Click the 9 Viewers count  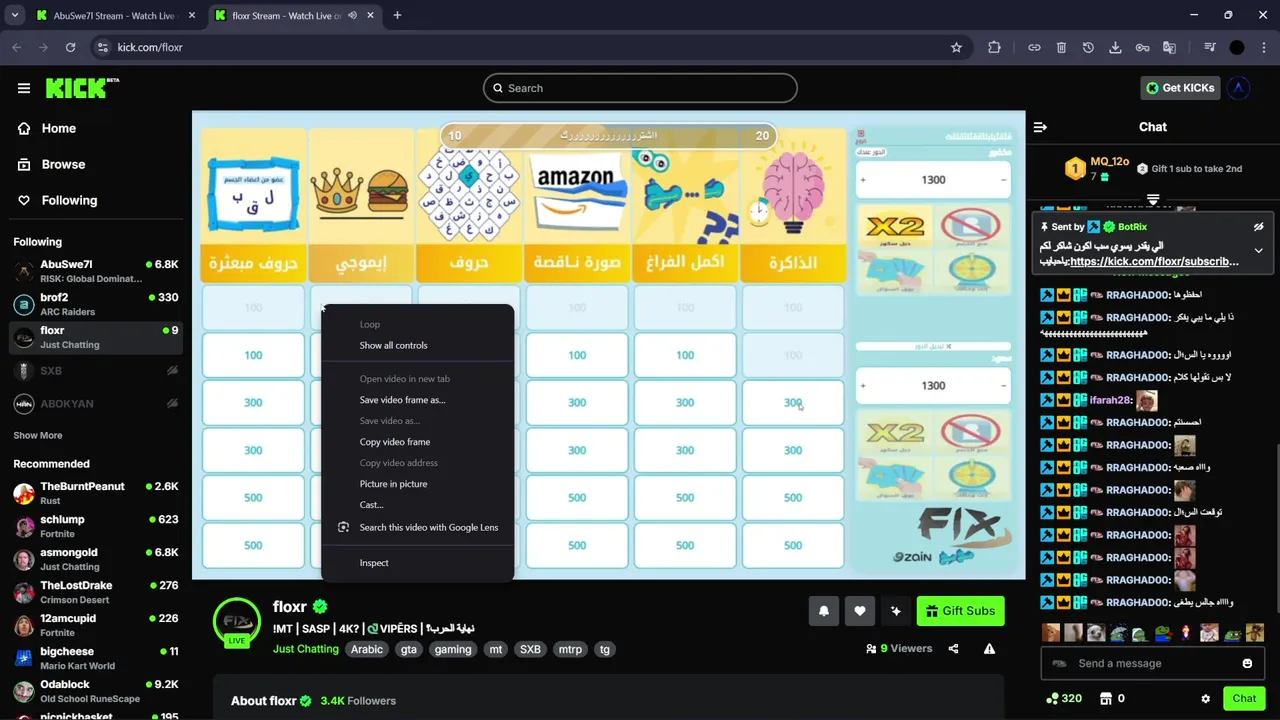click(x=899, y=649)
